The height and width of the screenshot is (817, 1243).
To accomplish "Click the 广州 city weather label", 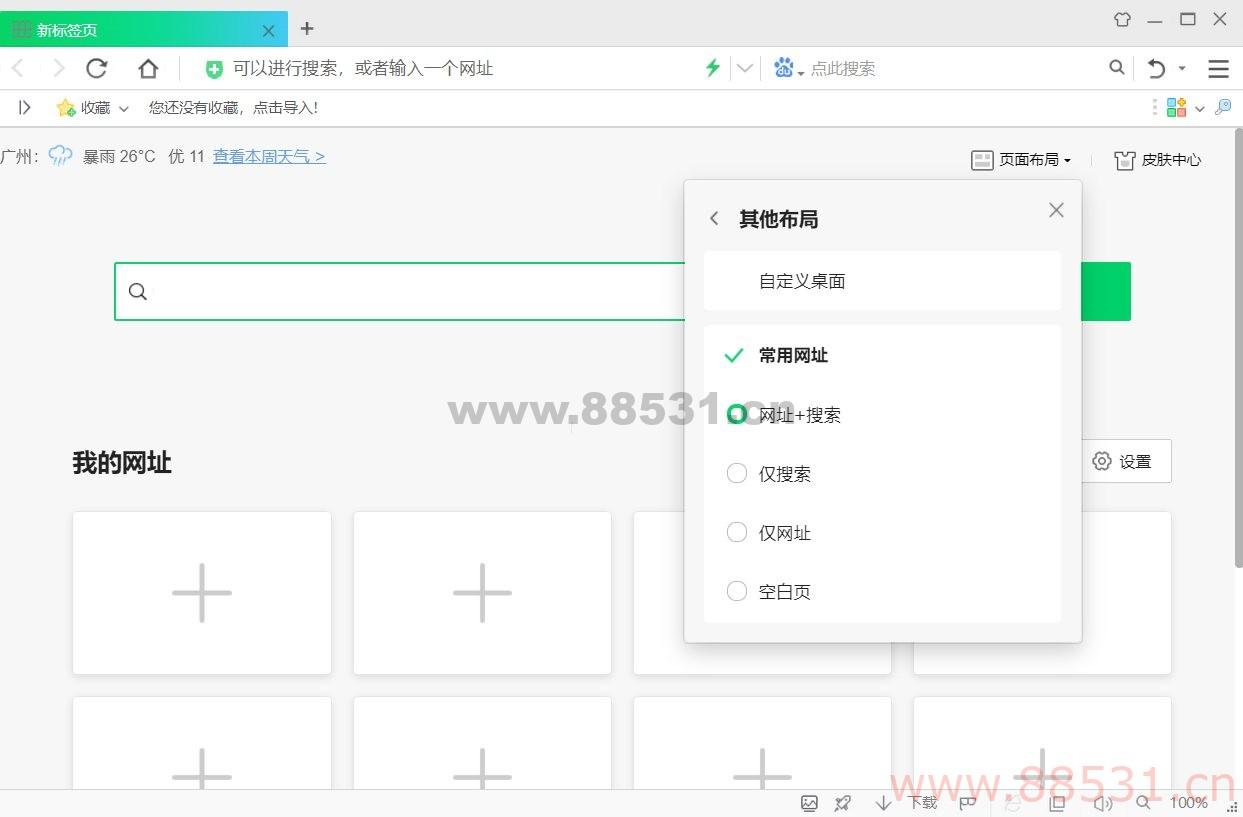I will pyautogui.click(x=18, y=156).
